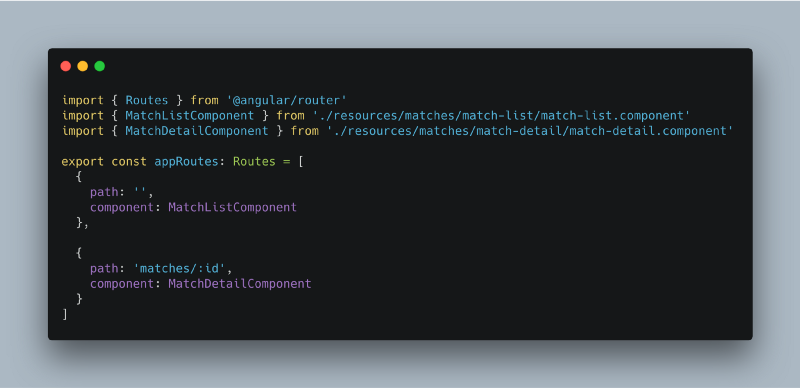
Task: Click the 'matches/:id' path string
Action: tap(179, 269)
